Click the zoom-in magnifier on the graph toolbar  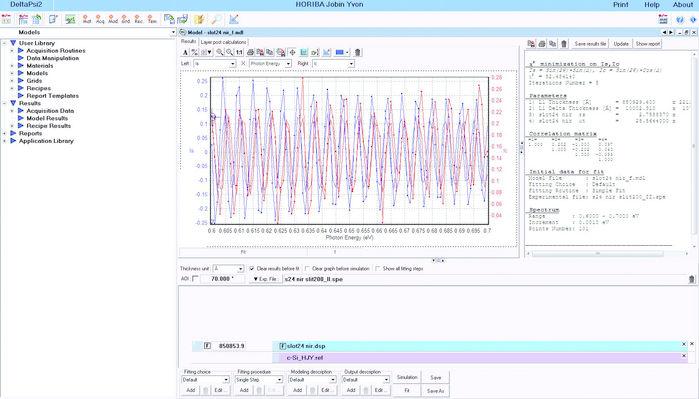[x=220, y=52]
